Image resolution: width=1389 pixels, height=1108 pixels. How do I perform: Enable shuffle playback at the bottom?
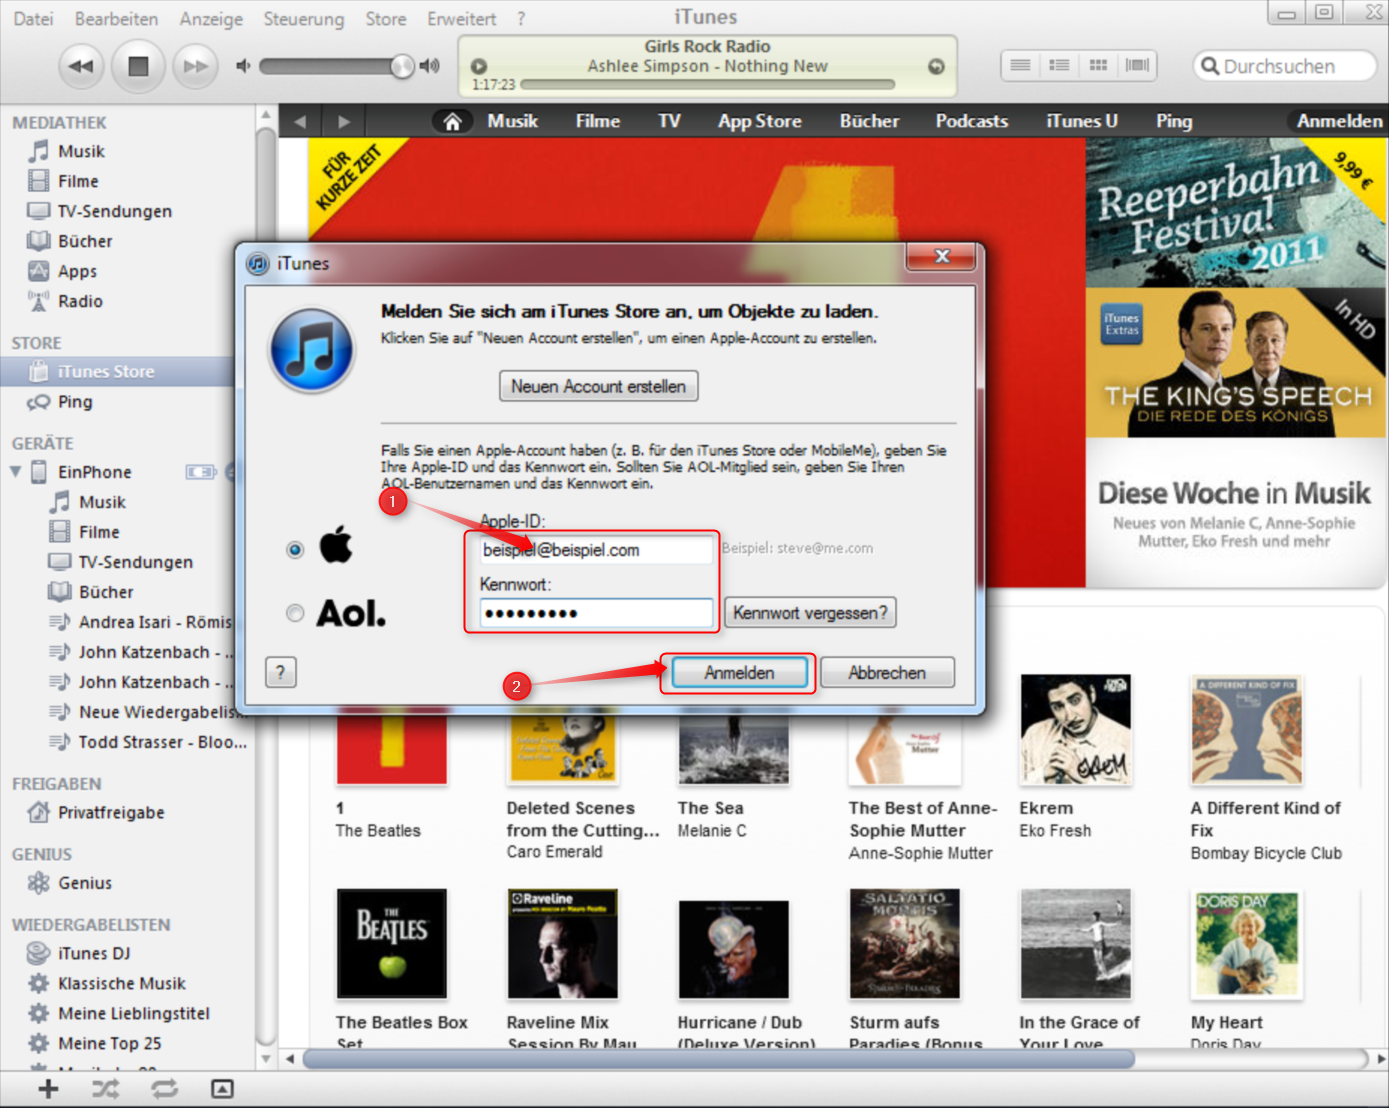click(105, 1088)
